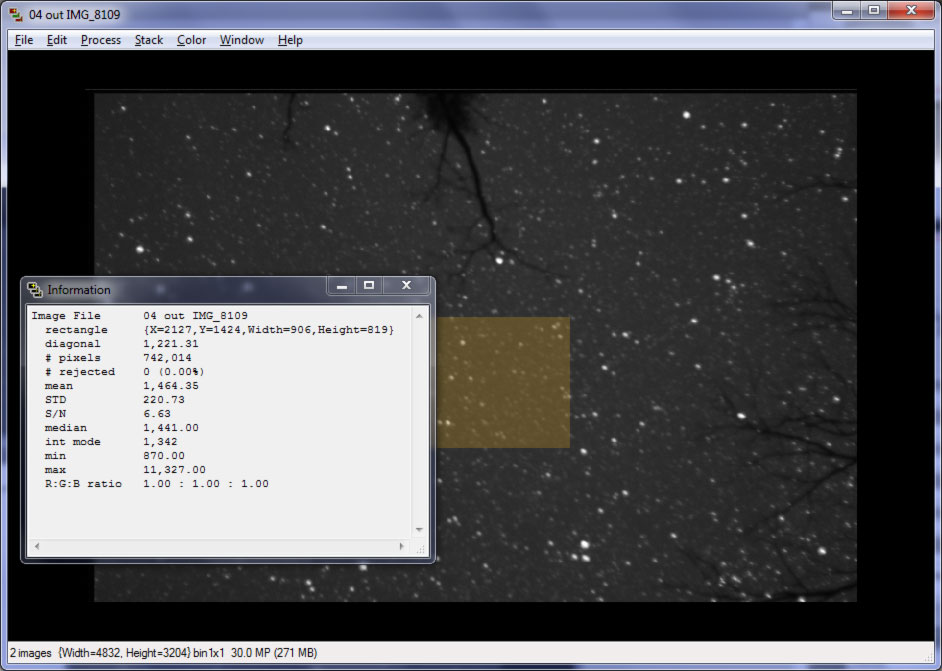Image resolution: width=942 pixels, height=671 pixels.
Task: Minimize the Information window
Action: pos(341,286)
